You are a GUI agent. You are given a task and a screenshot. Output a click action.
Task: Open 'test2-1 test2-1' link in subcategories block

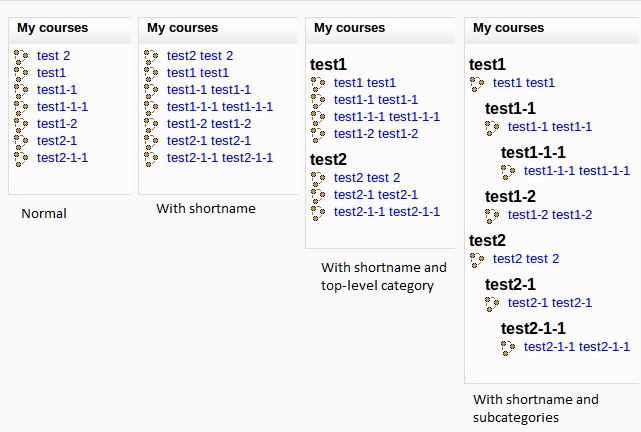(x=550, y=302)
